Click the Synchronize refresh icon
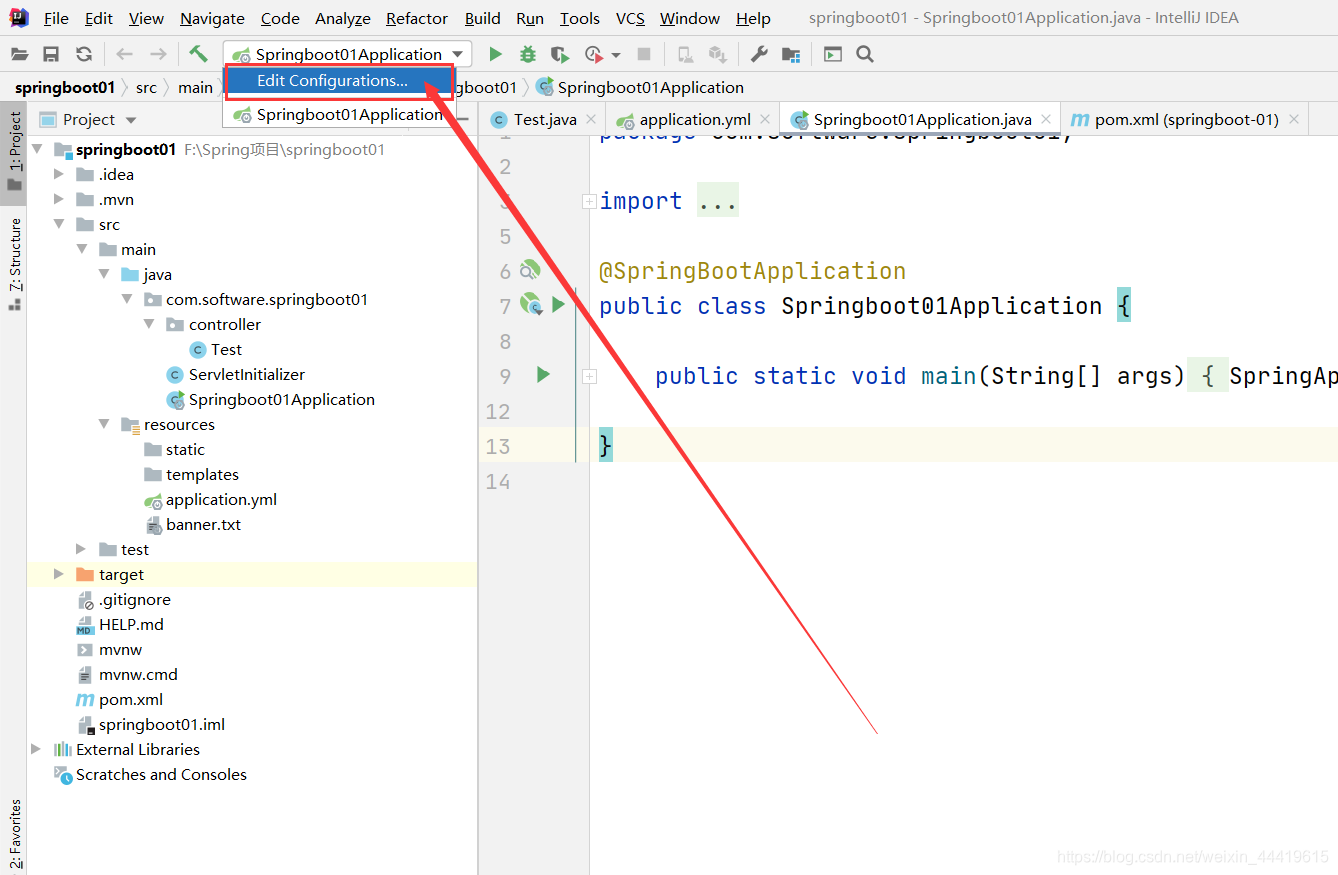 [x=84, y=54]
